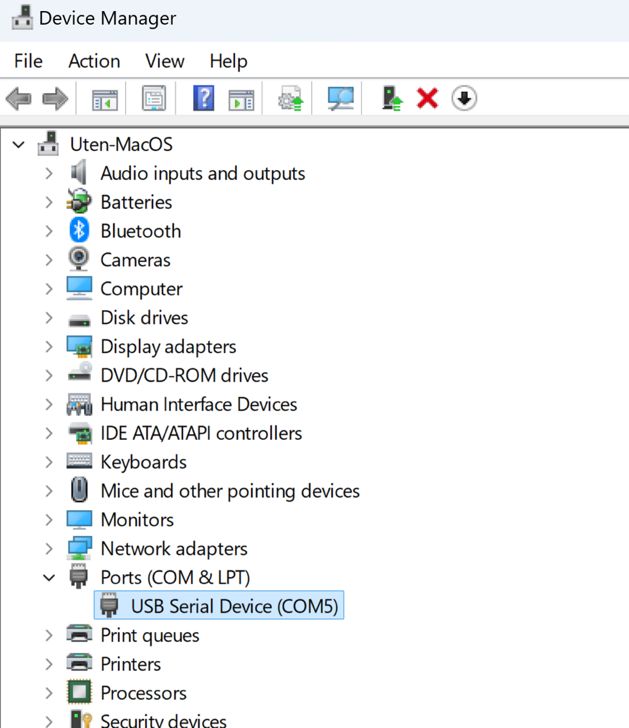The height and width of the screenshot is (728, 629).
Task: Click the Security devices key icon
Action: (x=80, y=719)
